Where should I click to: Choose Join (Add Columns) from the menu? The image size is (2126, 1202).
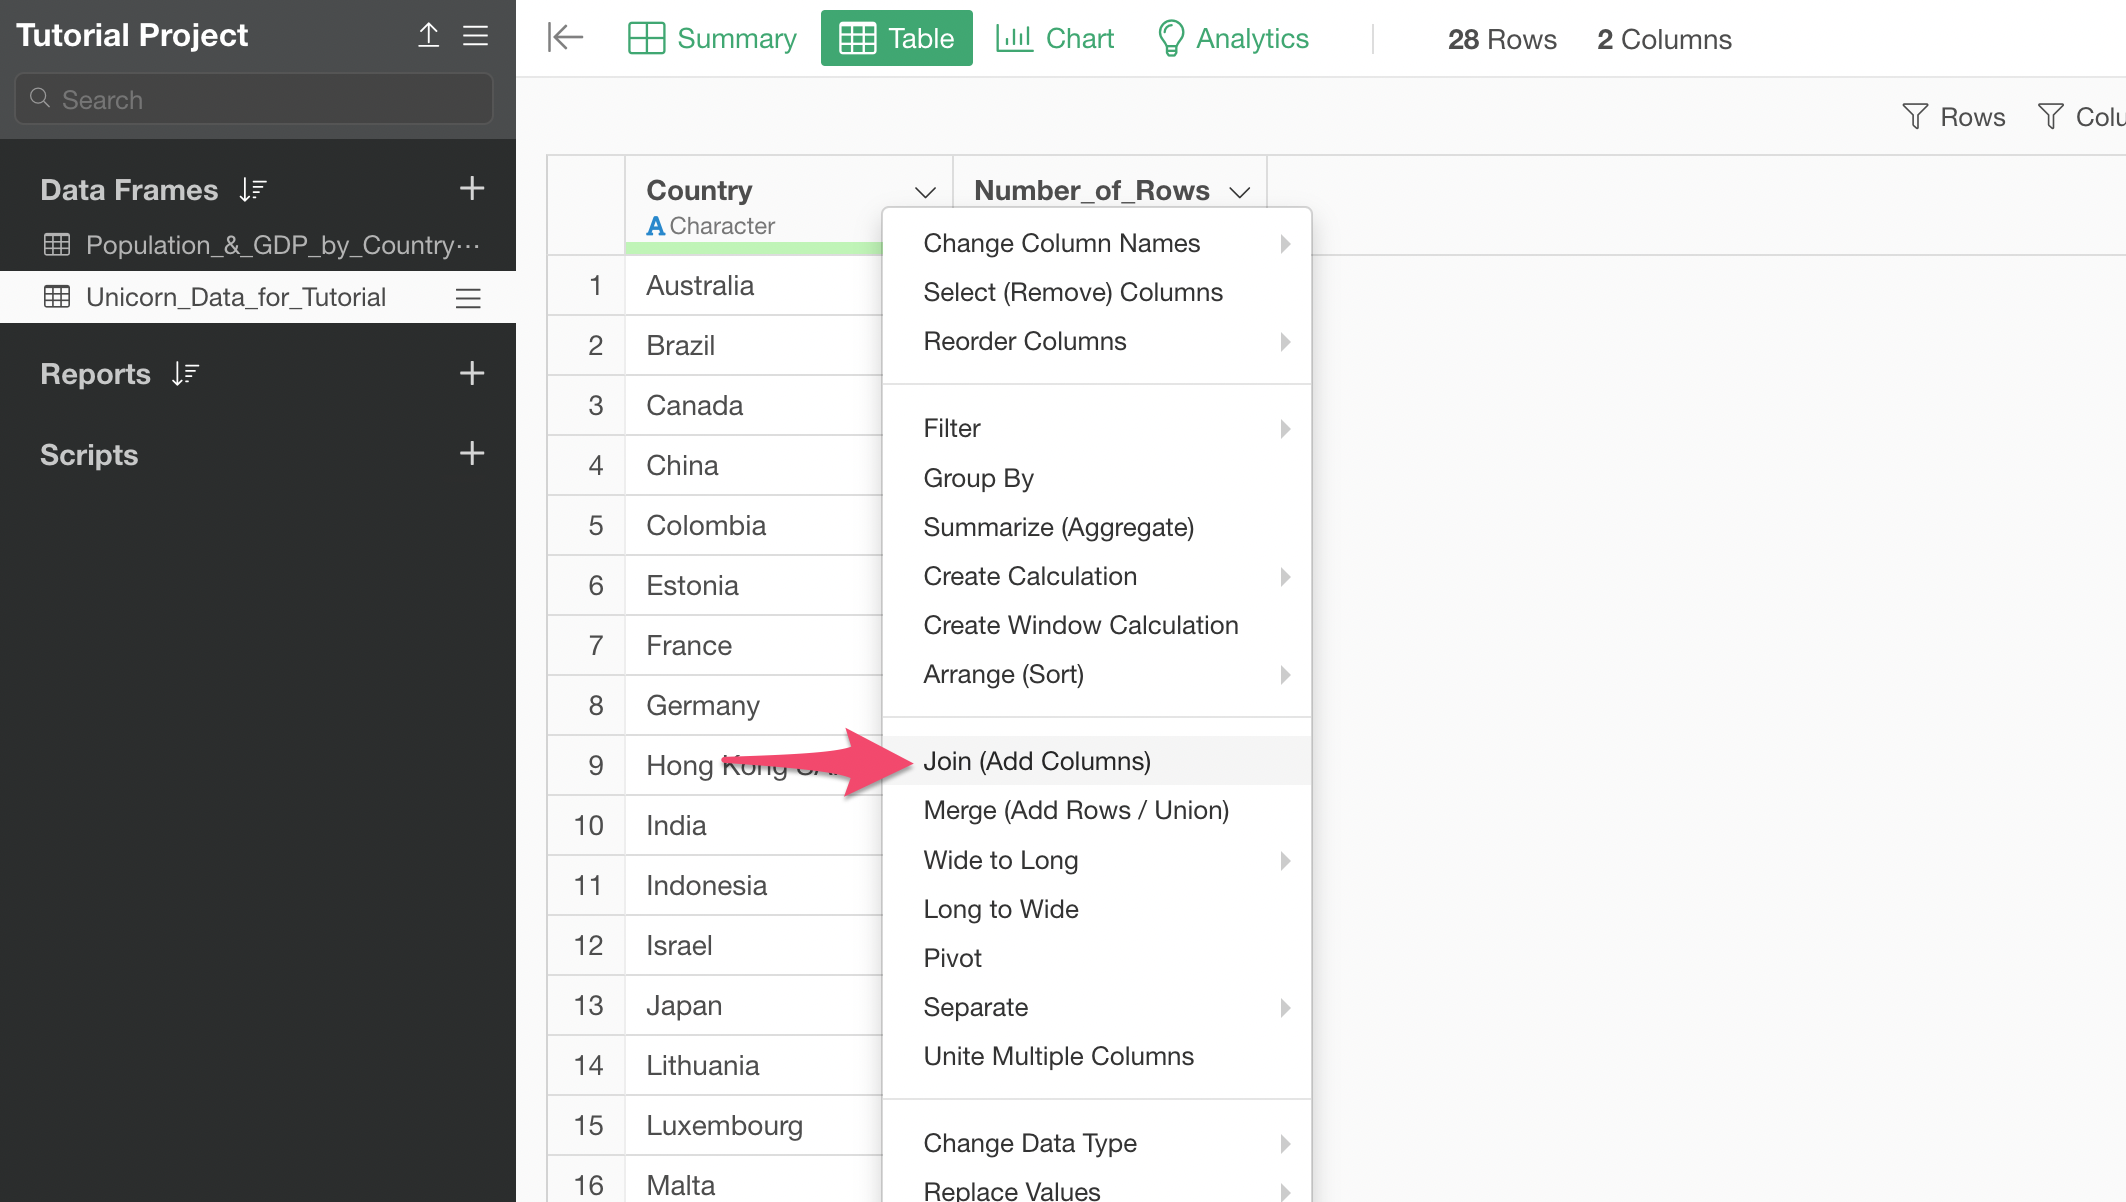coord(1037,761)
